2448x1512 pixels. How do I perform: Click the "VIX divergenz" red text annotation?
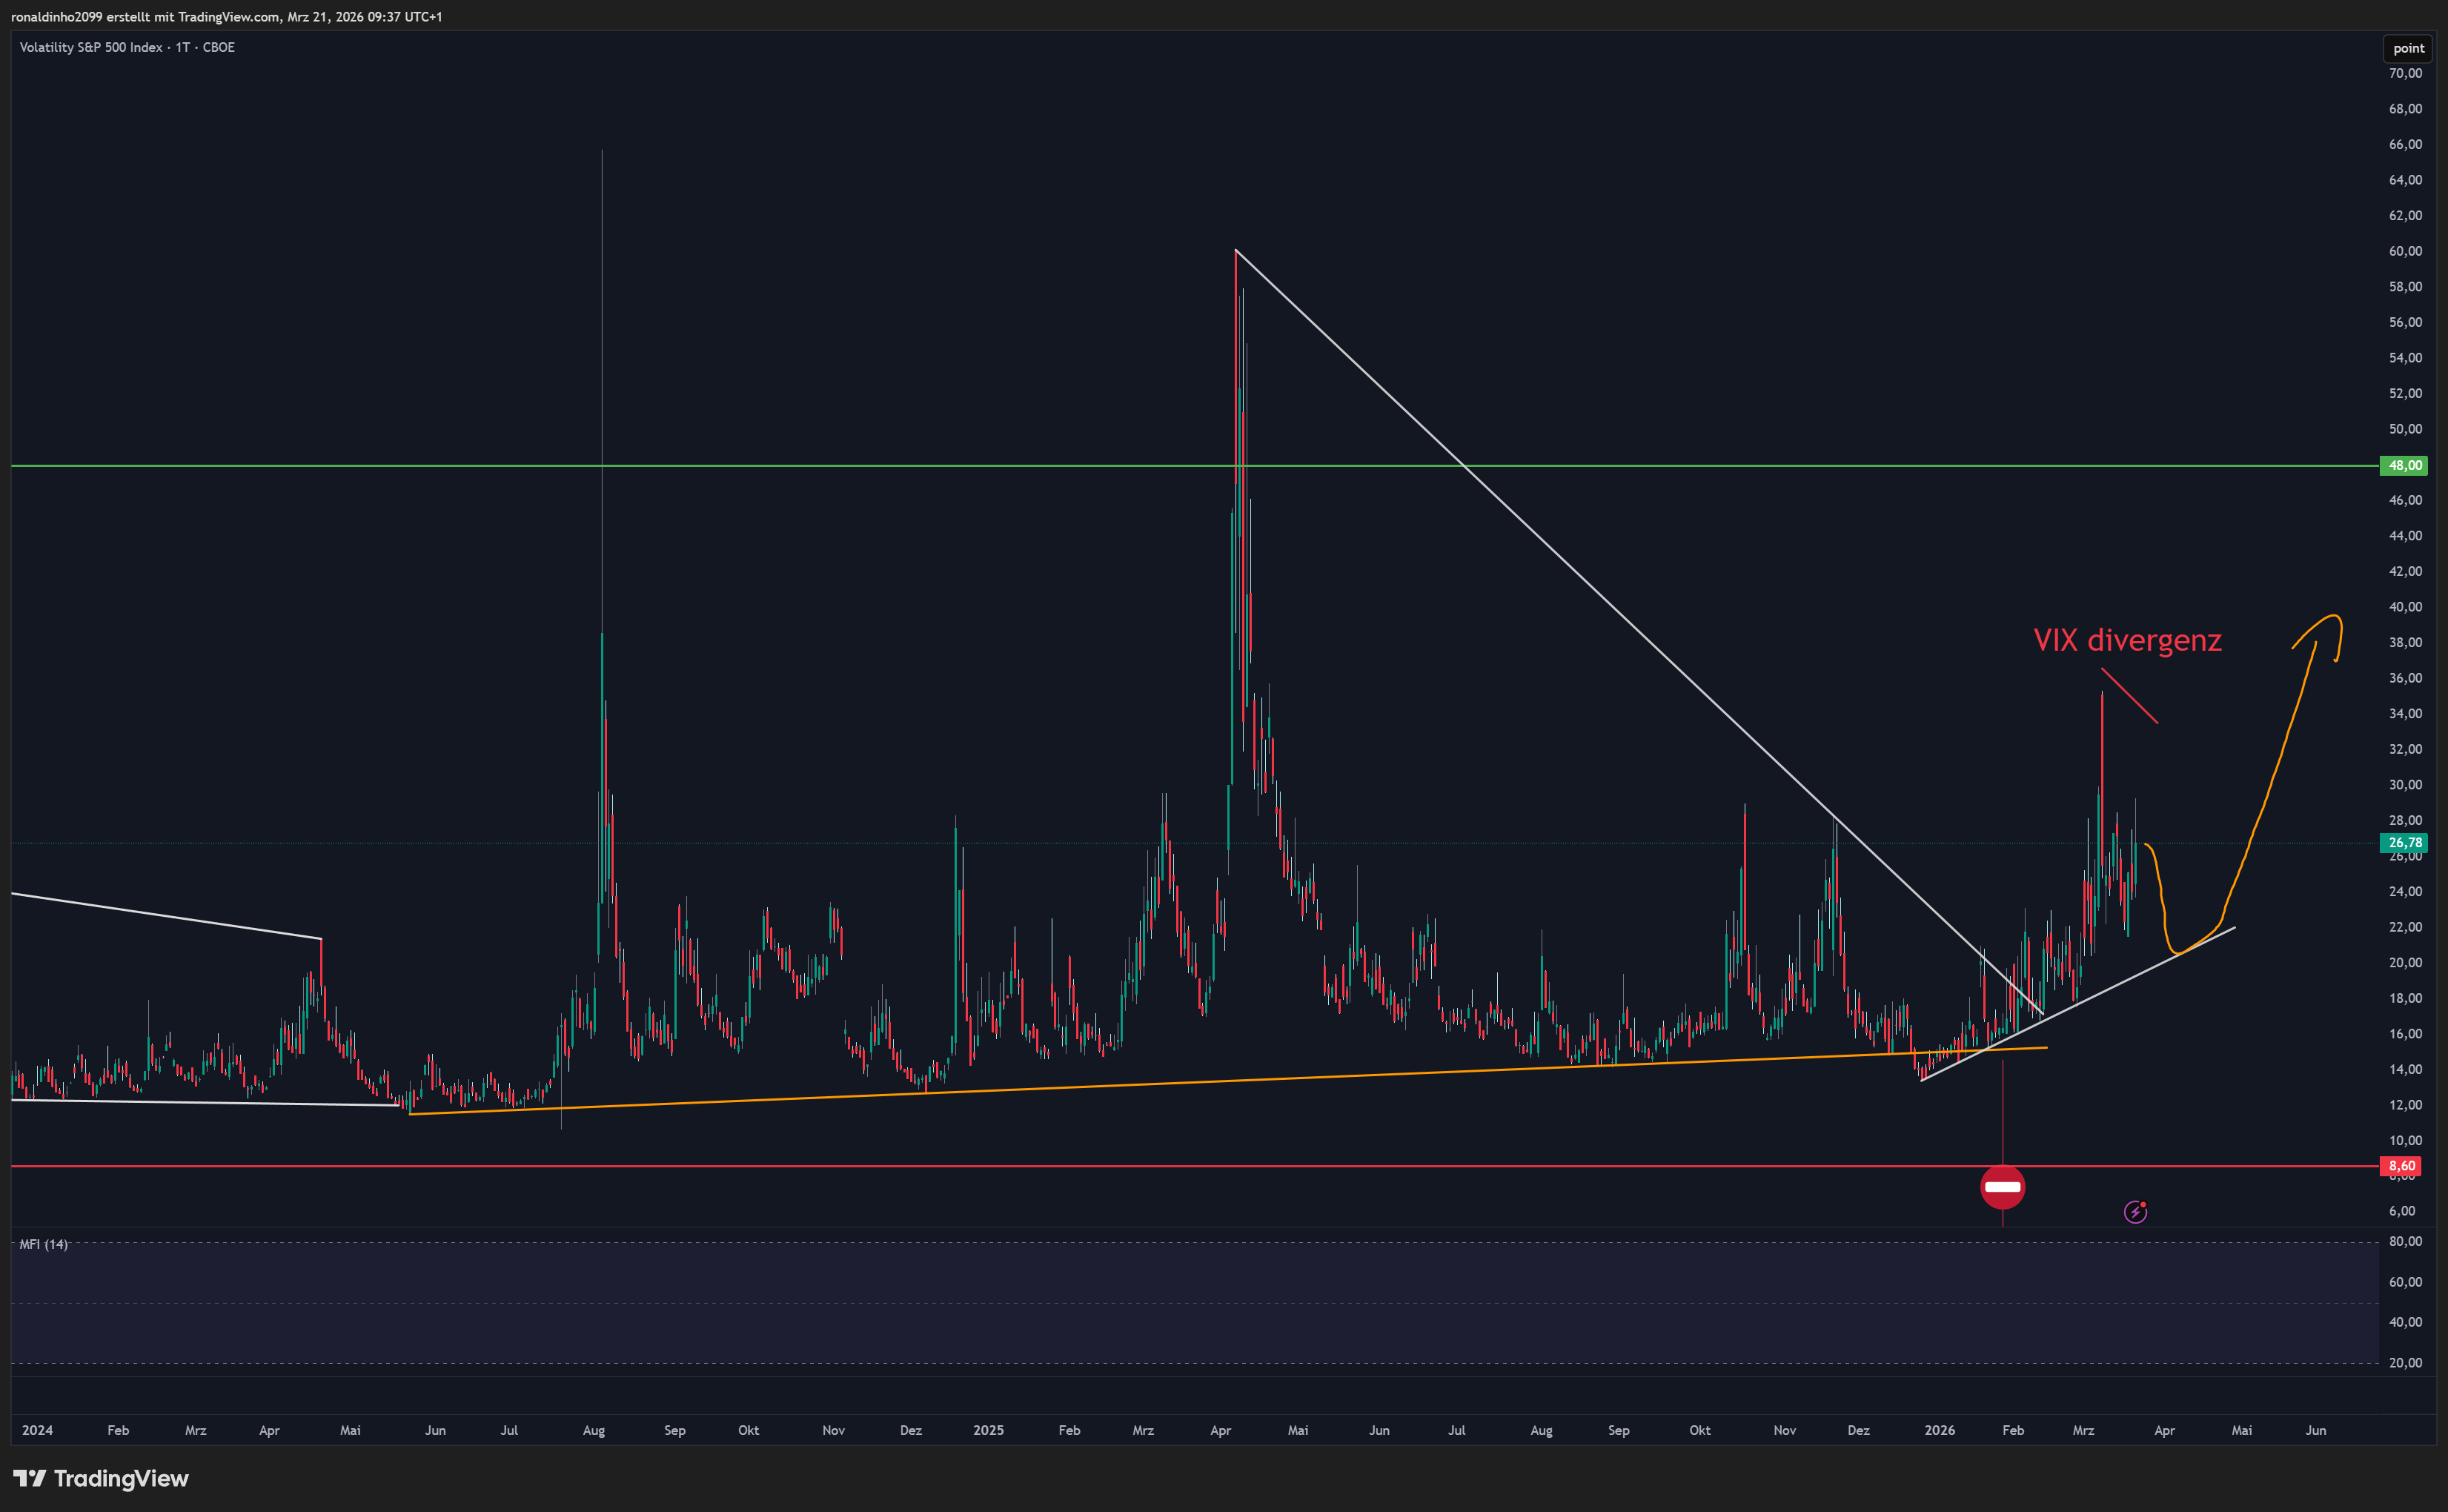pyautogui.click(x=2127, y=640)
